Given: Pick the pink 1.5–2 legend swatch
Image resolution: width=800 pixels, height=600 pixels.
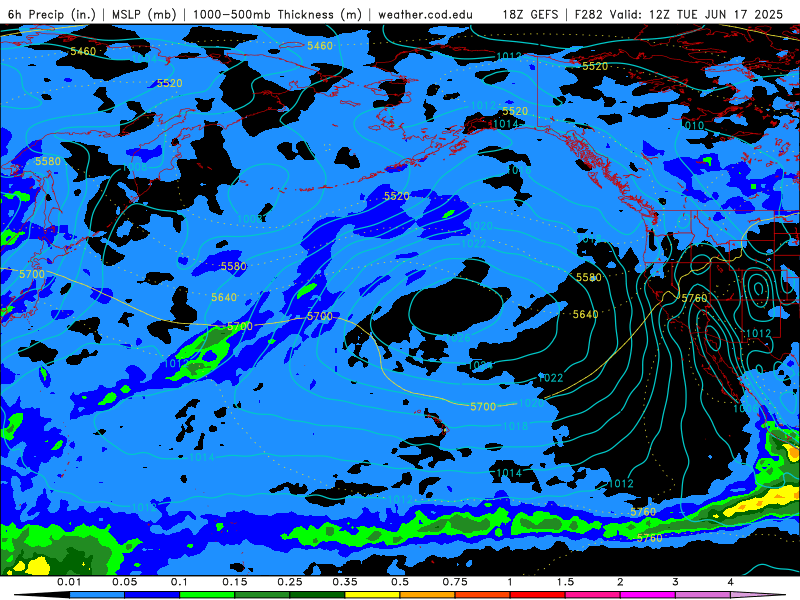Looking at the screenshot, I should click(x=593, y=595).
